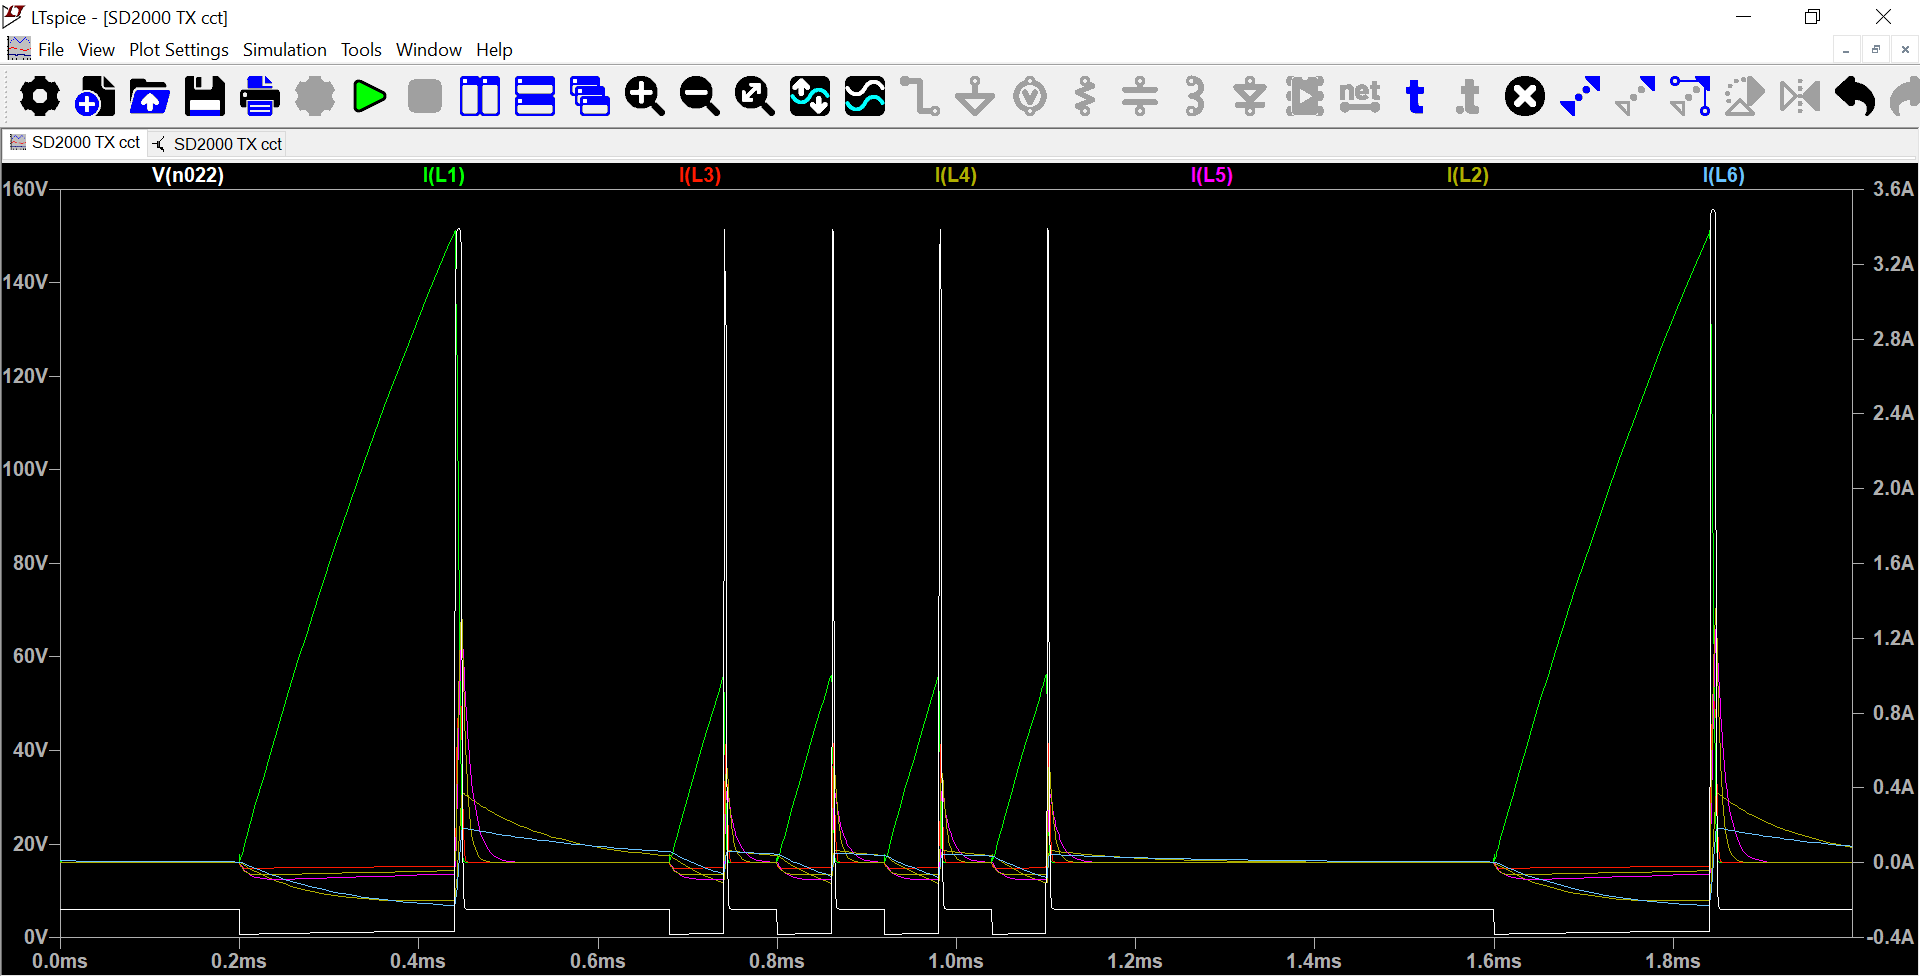Add a net label
The image size is (1920, 977).
click(x=1360, y=97)
